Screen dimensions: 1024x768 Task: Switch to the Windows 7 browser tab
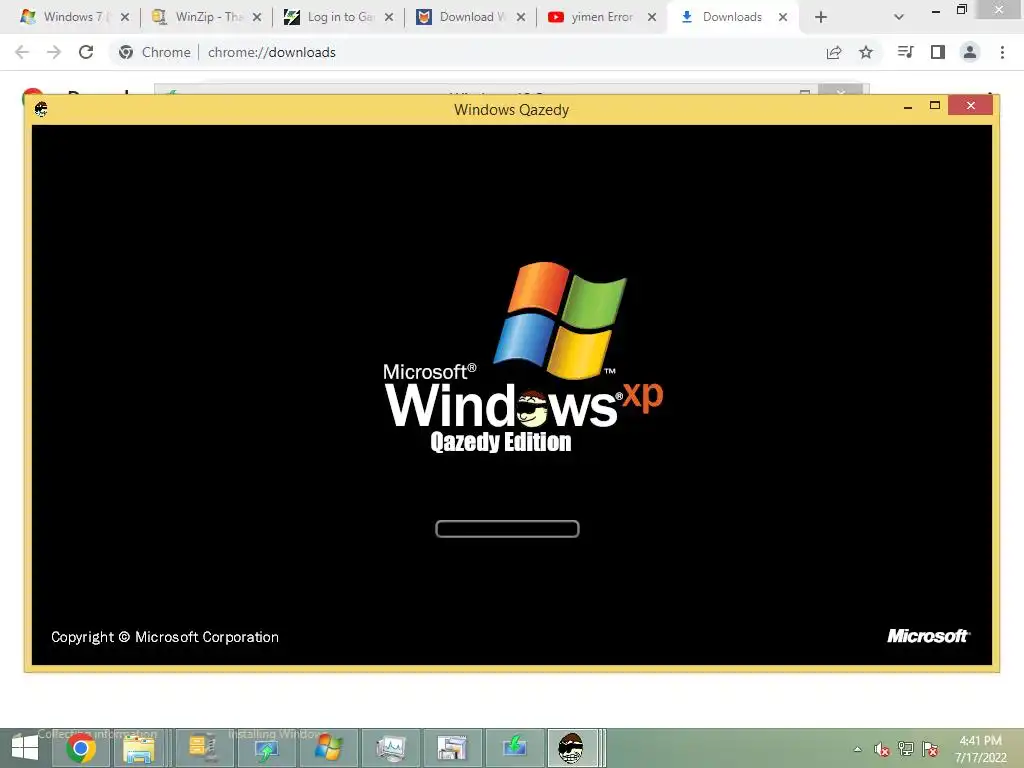(x=72, y=17)
